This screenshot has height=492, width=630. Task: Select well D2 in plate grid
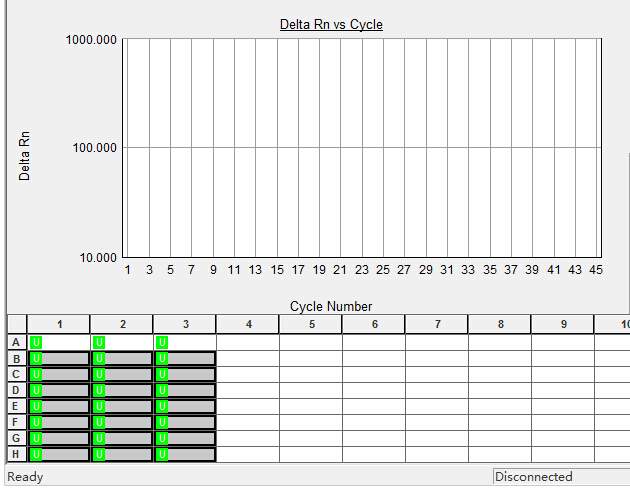point(122,390)
